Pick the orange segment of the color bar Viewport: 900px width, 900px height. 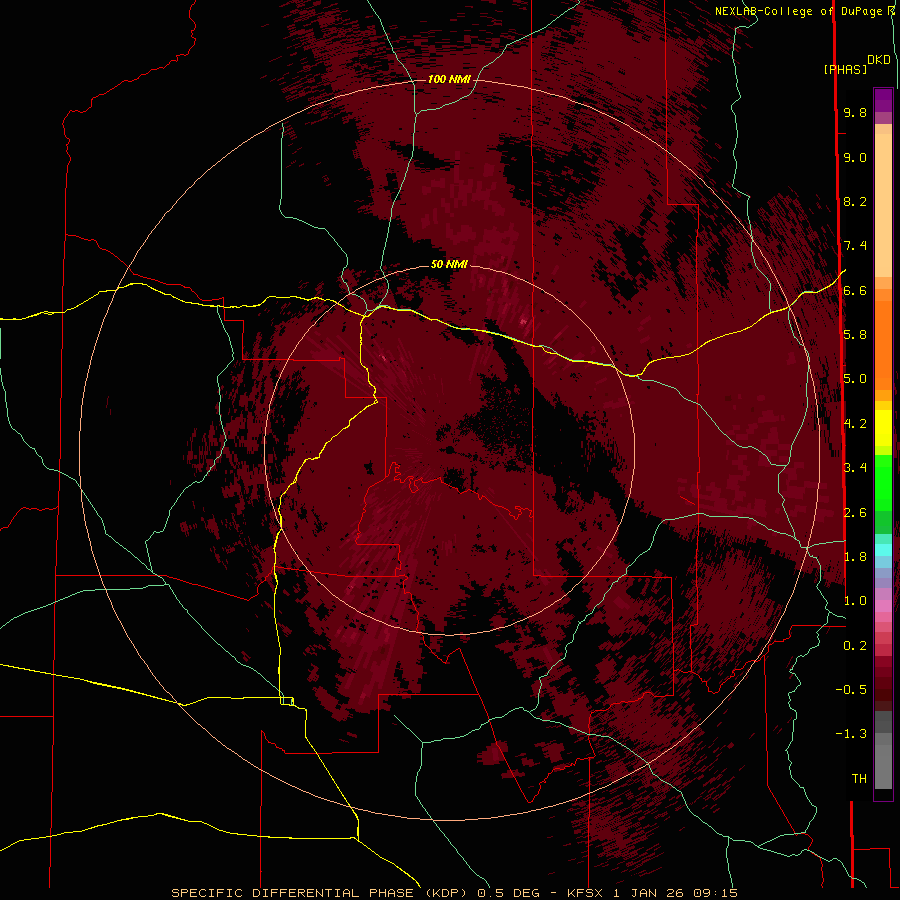883,344
